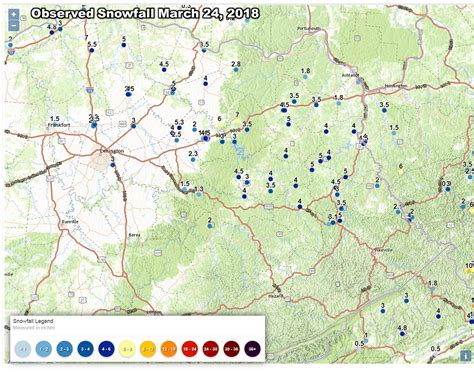
Task: Select the dark red 24 - 30 legend swatch
Action: [x=211, y=349]
